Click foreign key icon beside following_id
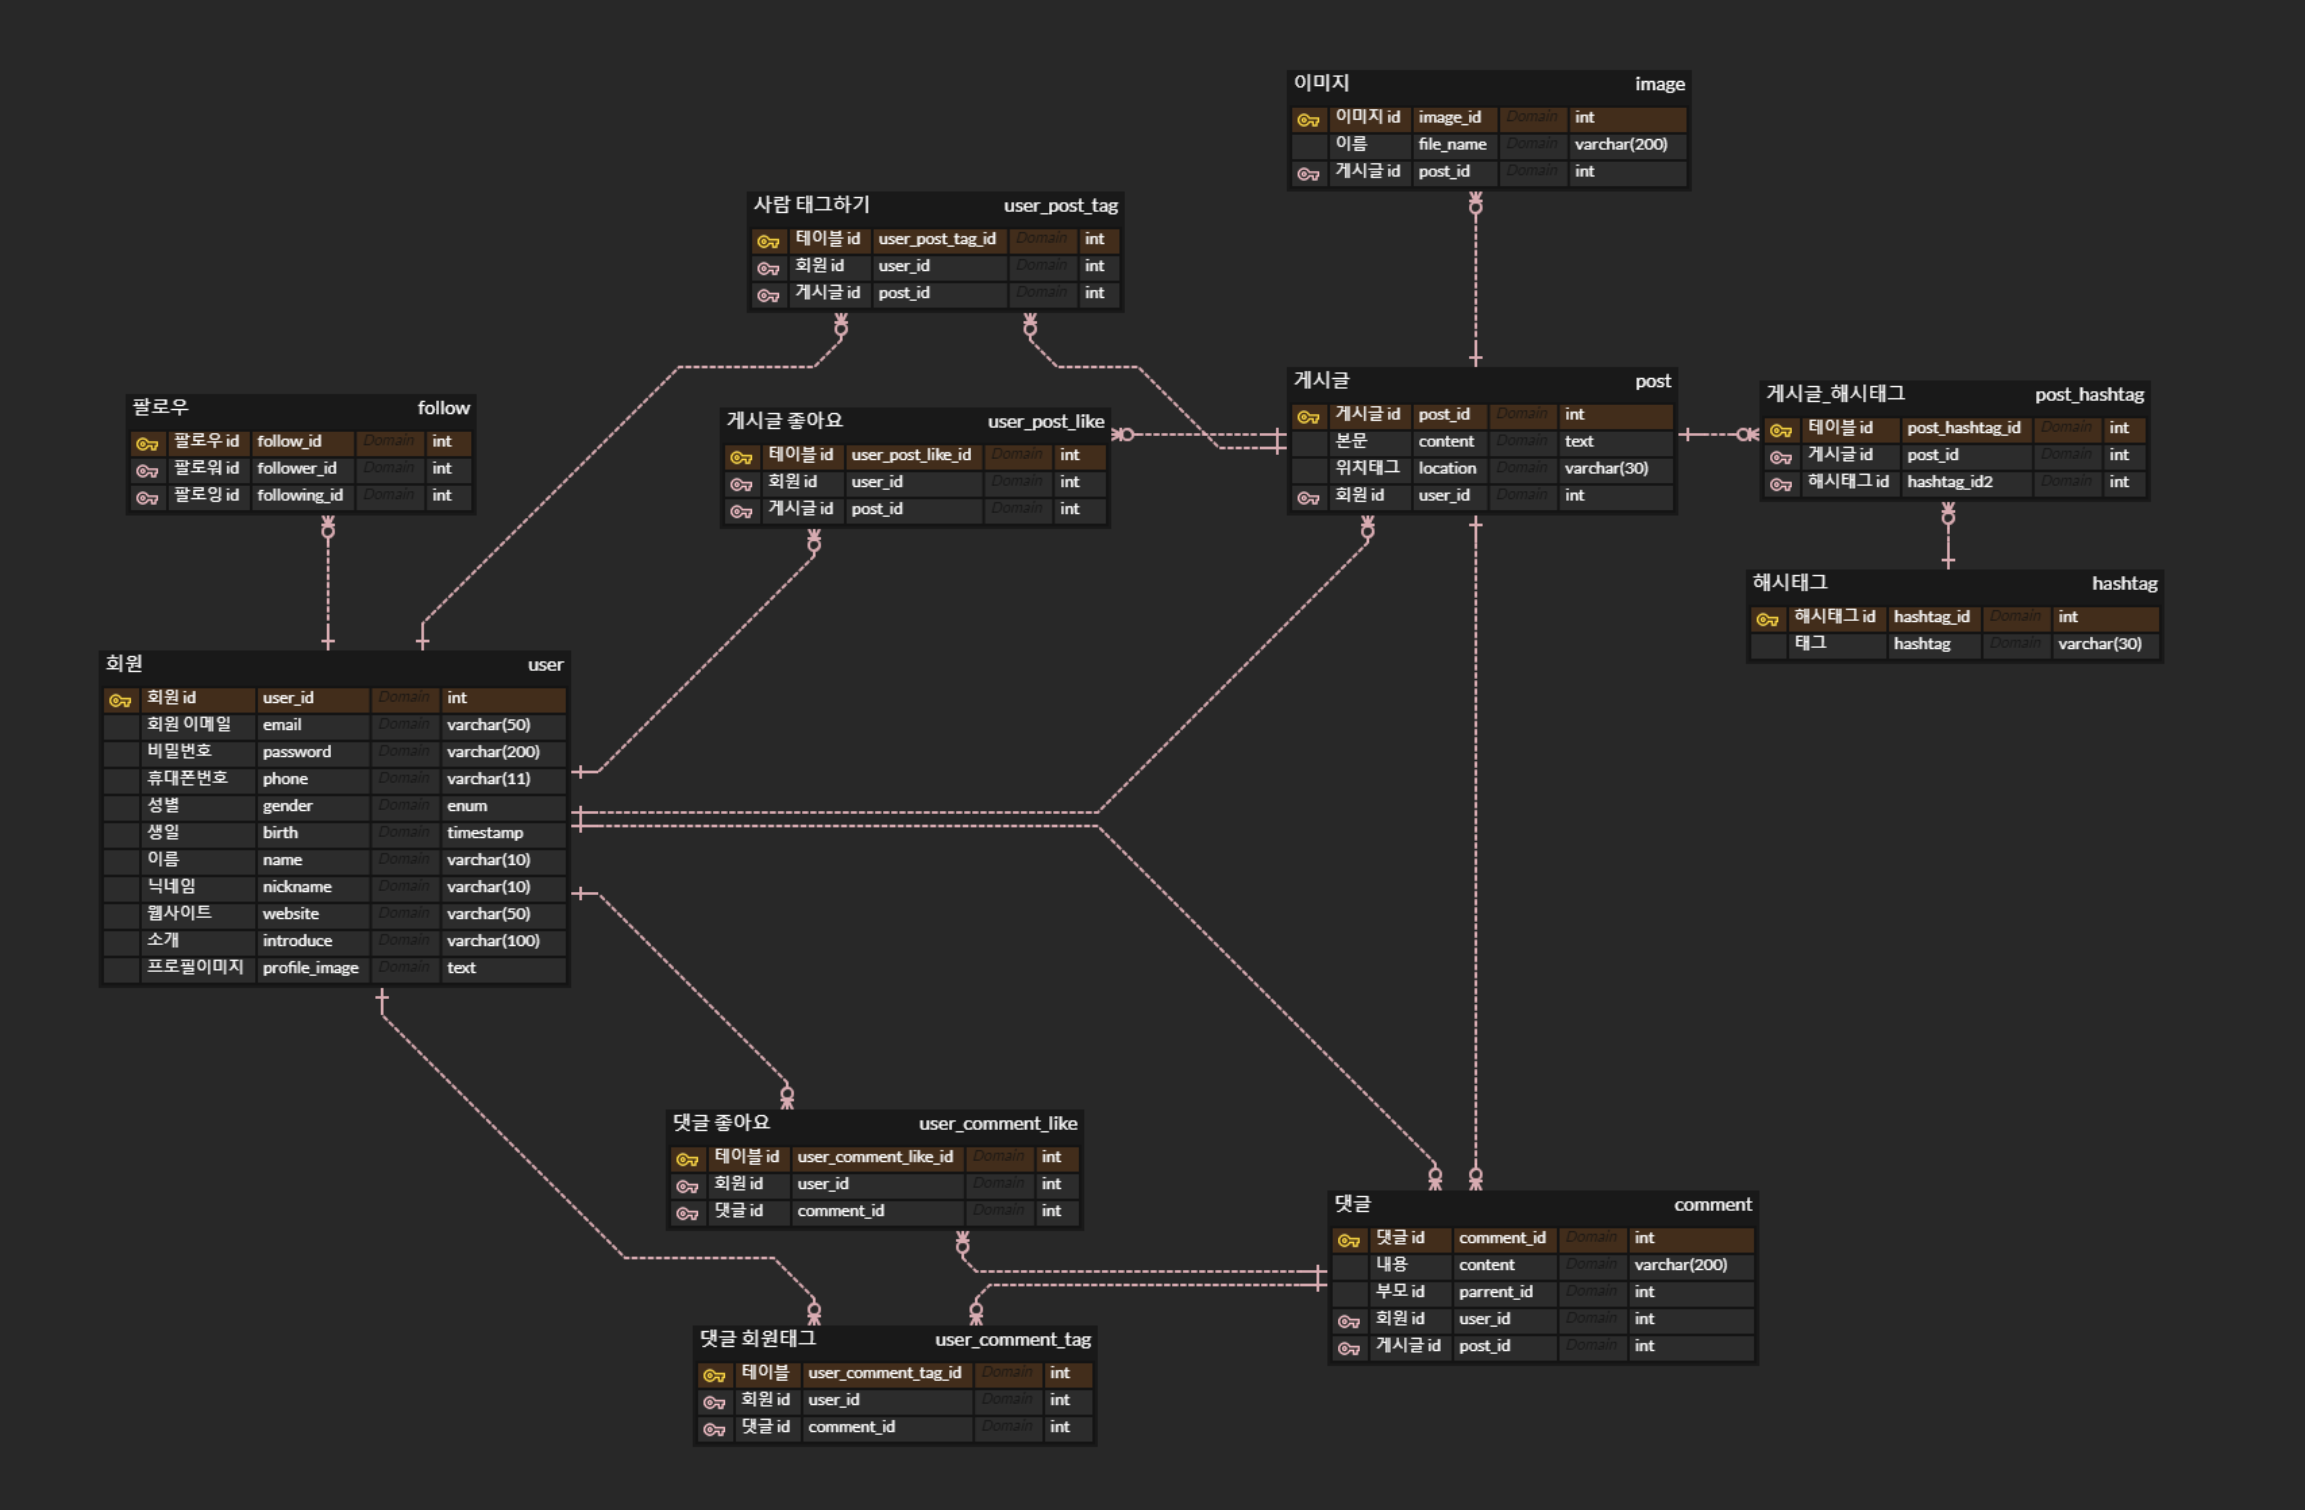Viewport: 2305px width, 1510px height. point(147,497)
